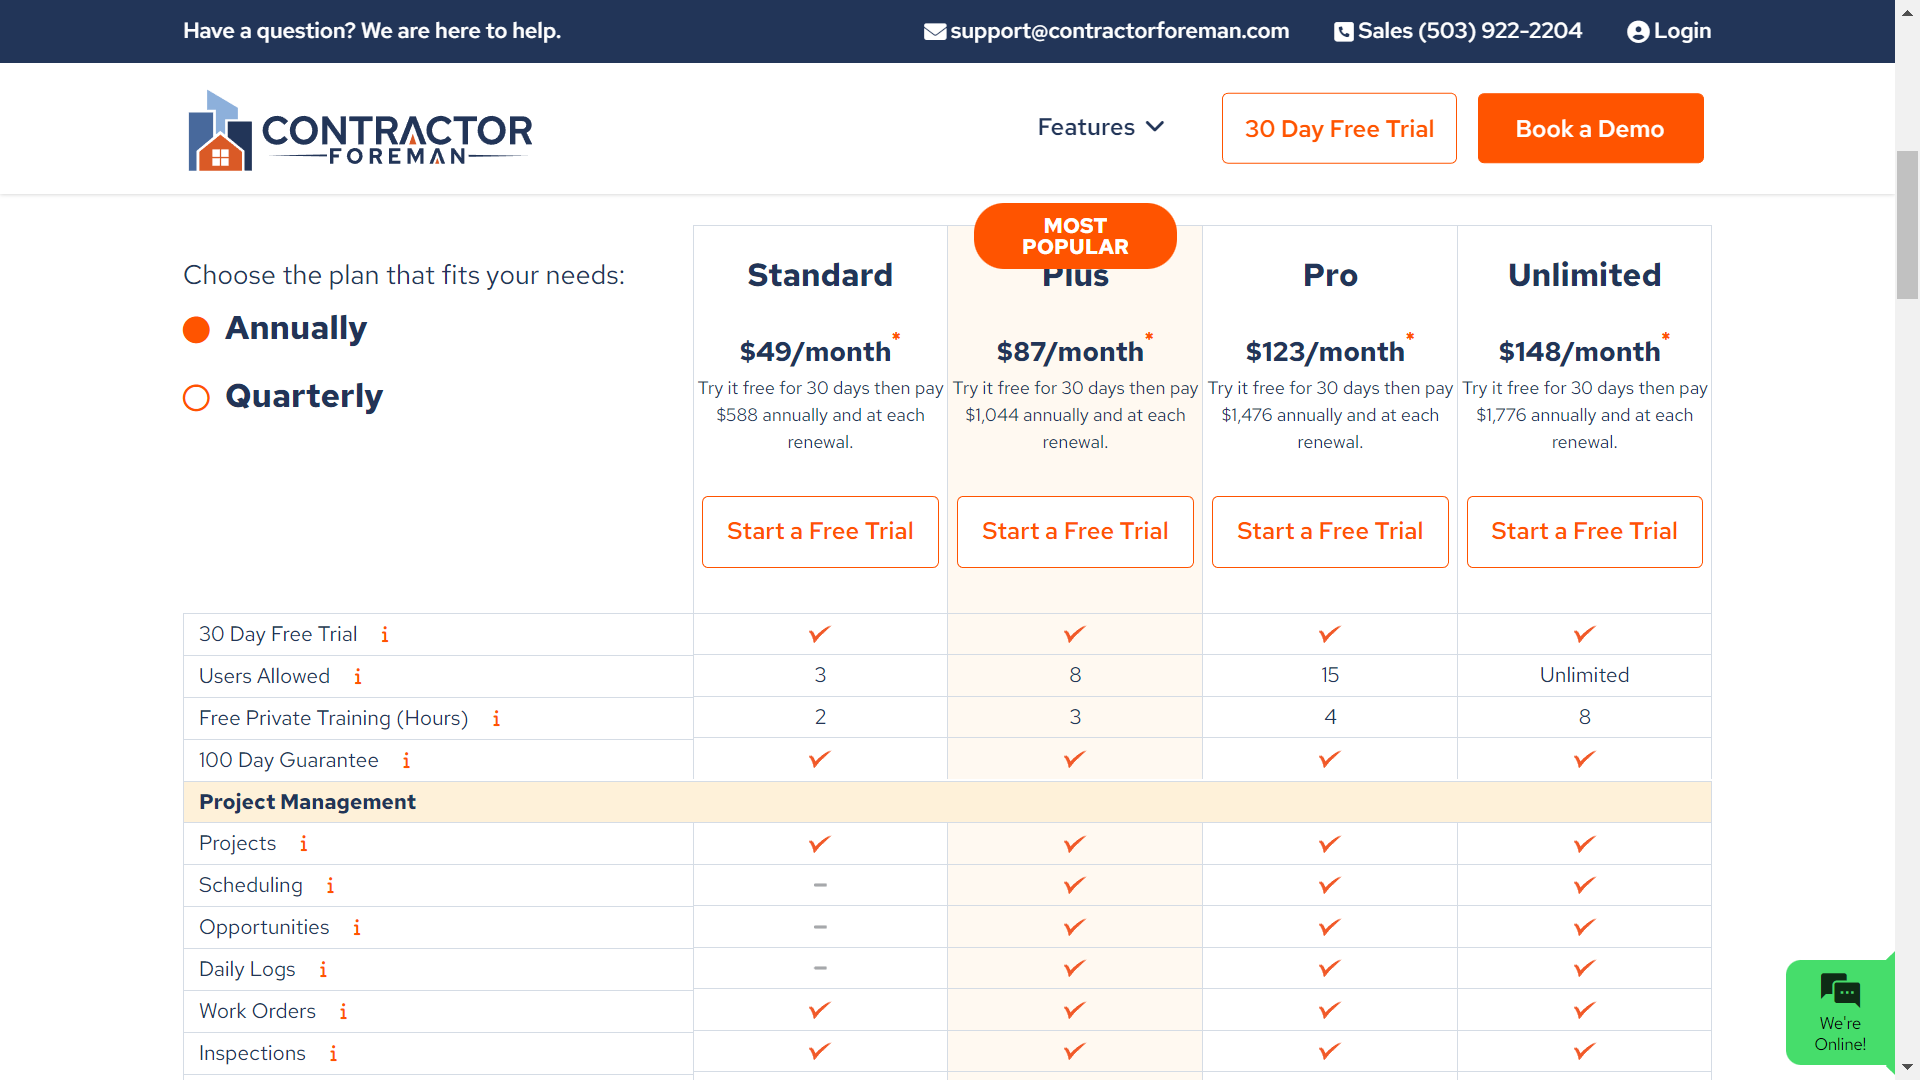Click the 30 Day Free Trial header button
Image resolution: width=1920 pixels, height=1080 pixels.
[x=1339, y=128]
